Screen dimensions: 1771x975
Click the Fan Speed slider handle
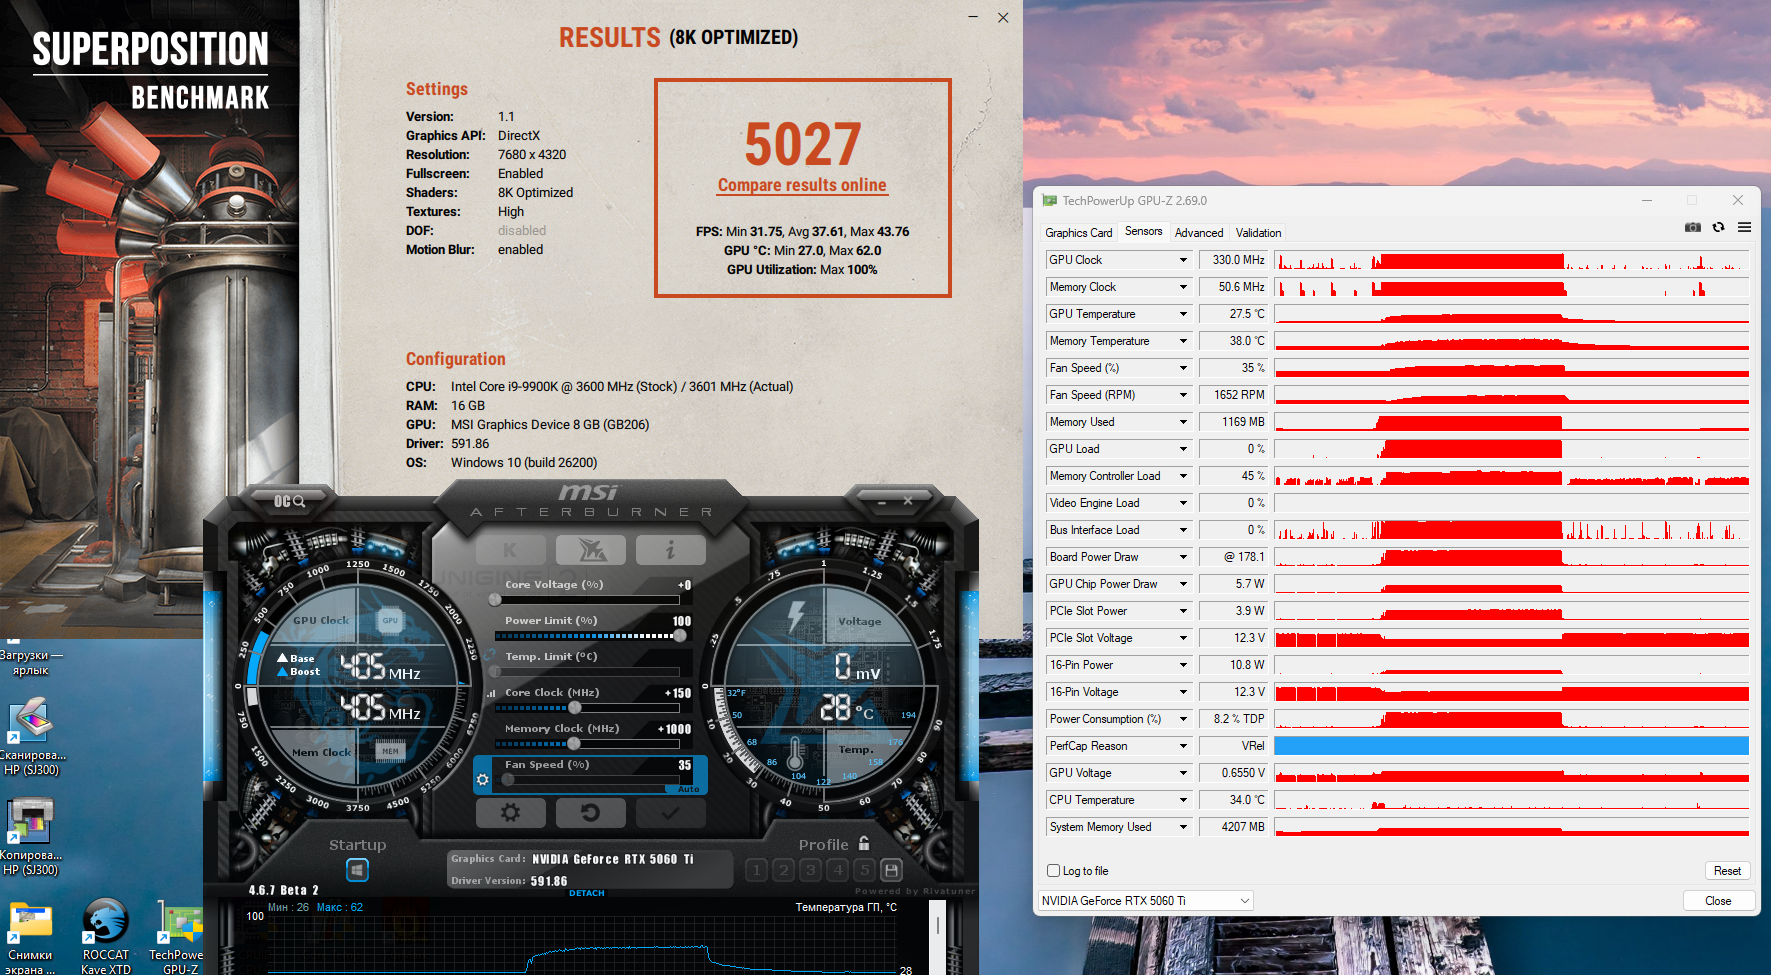[509, 779]
